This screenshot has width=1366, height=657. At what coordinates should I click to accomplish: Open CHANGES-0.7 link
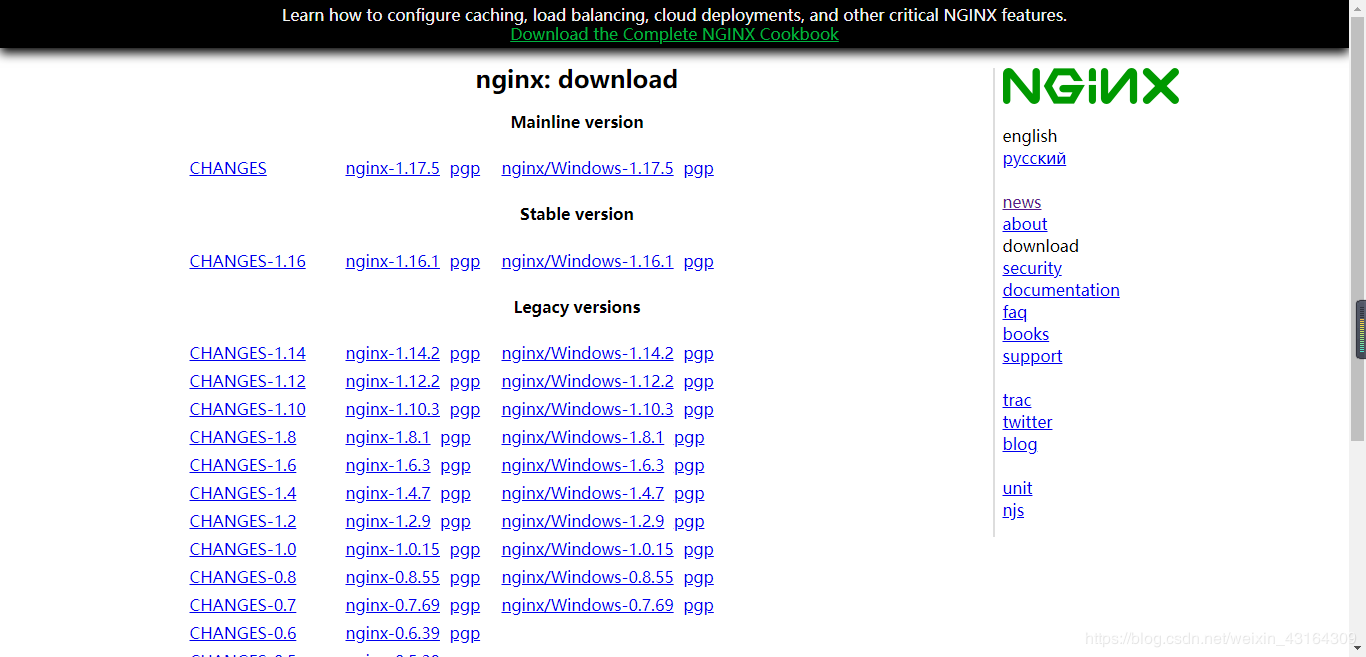click(x=243, y=605)
